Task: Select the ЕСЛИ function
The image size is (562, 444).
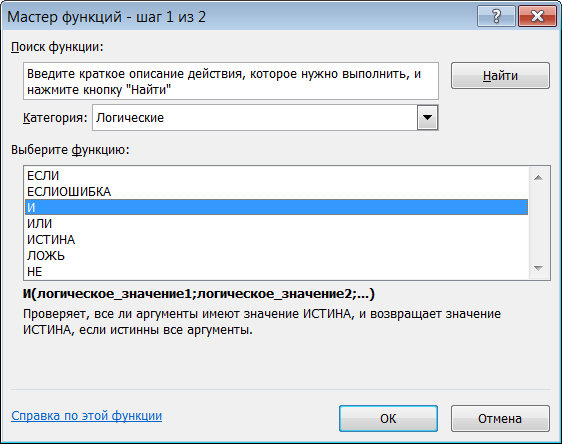Action: click(x=276, y=176)
